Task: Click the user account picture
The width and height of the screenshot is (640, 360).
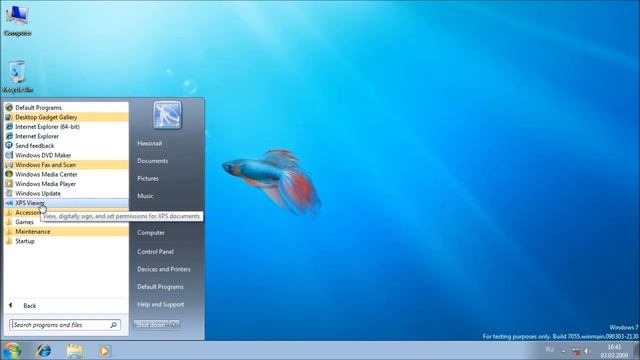Action: click(x=168, y=115)
